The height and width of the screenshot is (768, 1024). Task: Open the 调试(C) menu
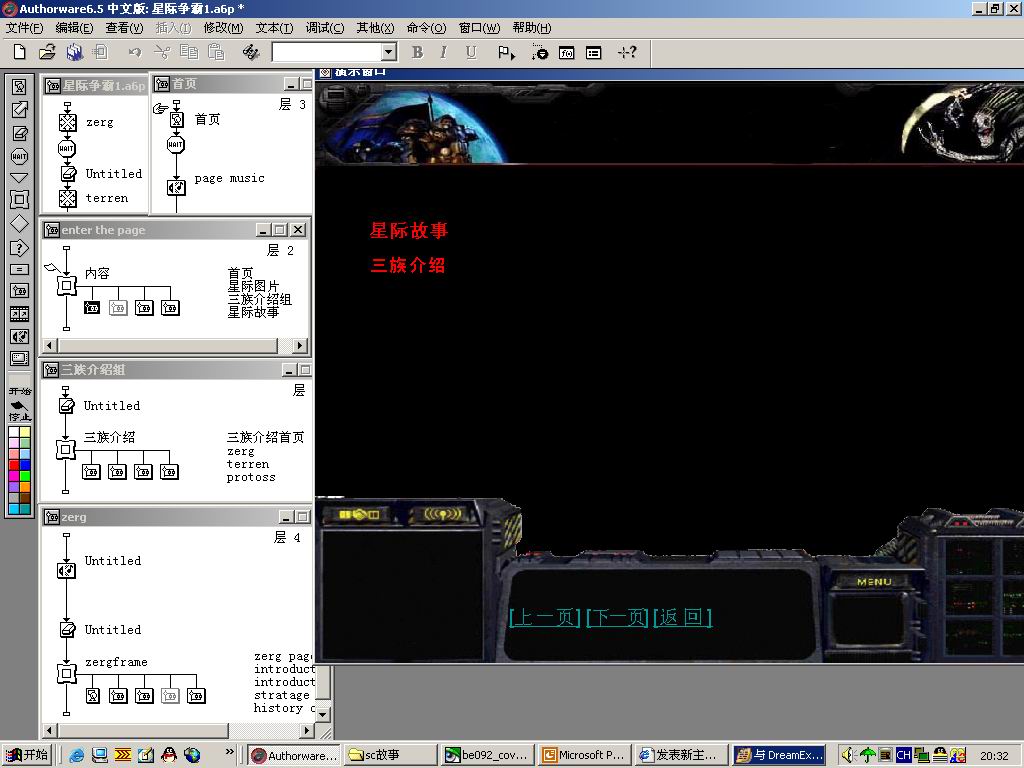click(x=325, y=27)
